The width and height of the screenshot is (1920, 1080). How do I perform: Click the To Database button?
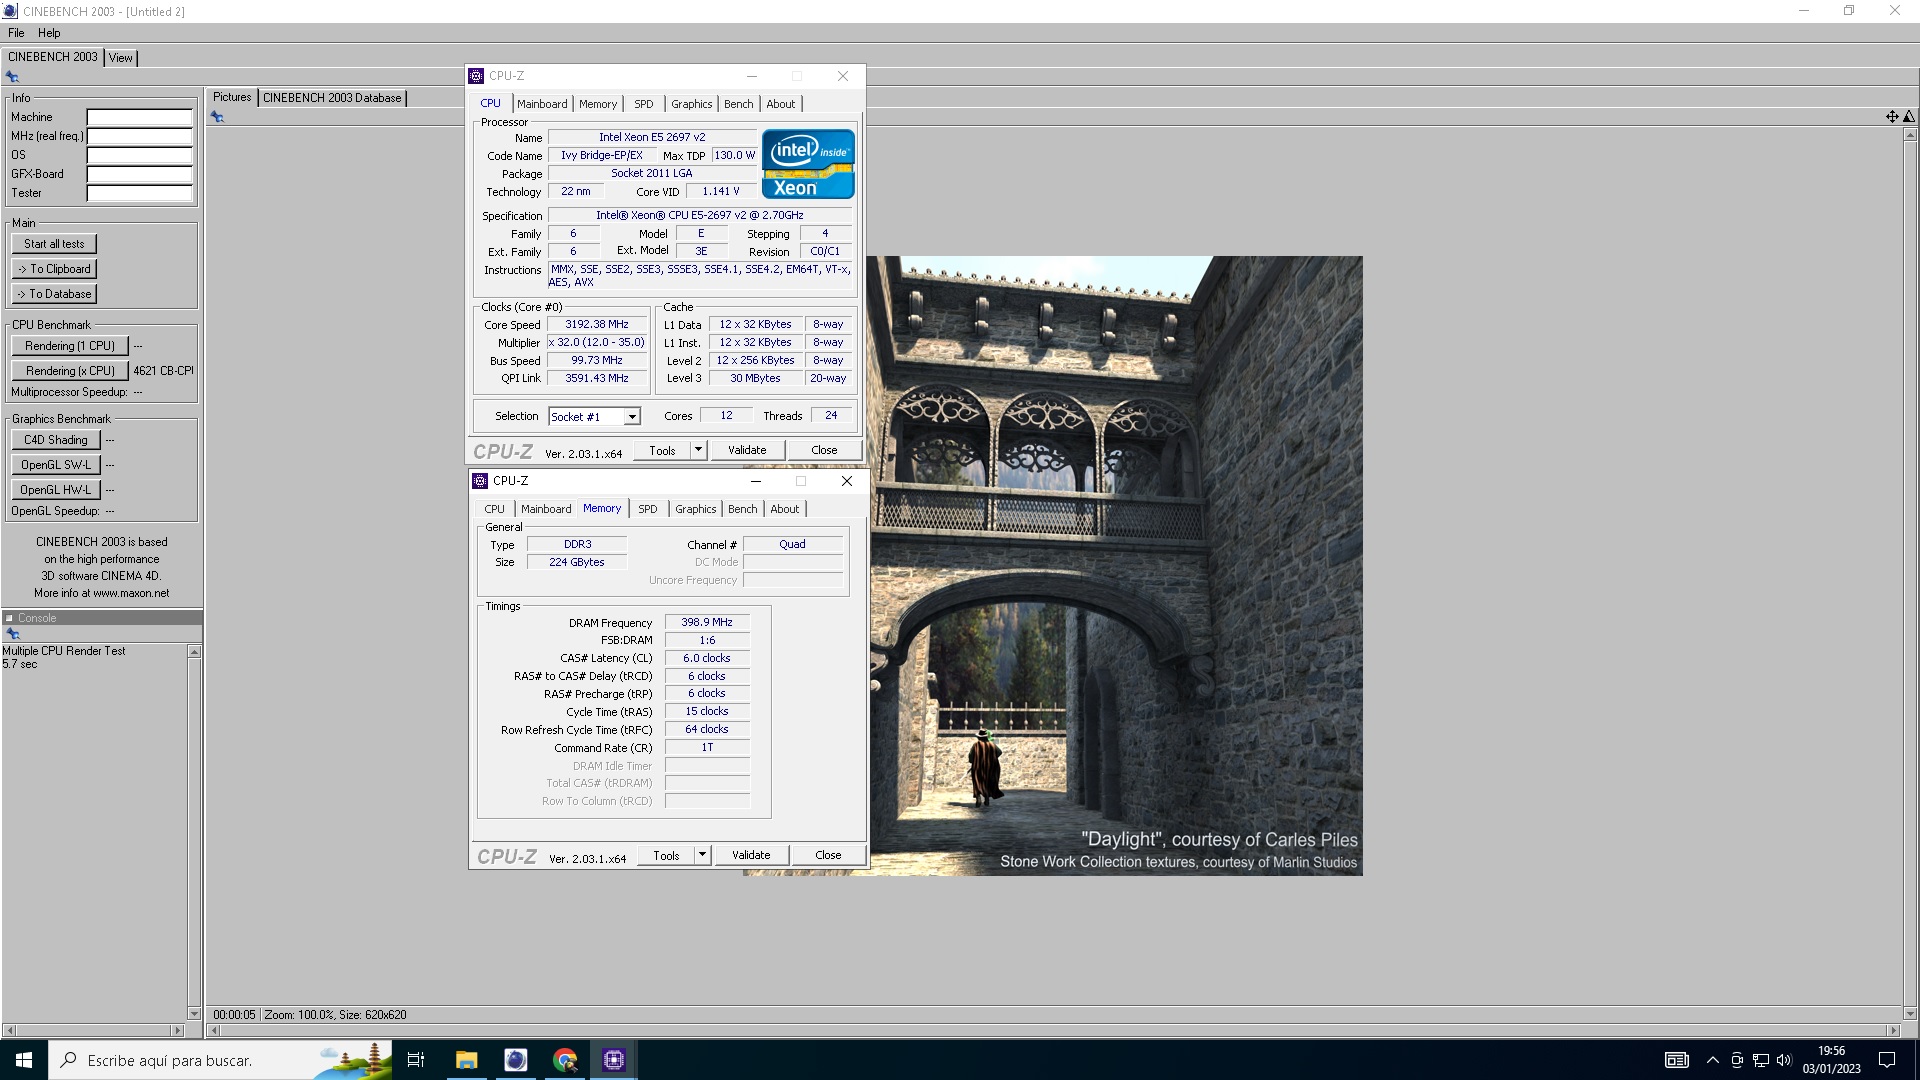point(55,294)
